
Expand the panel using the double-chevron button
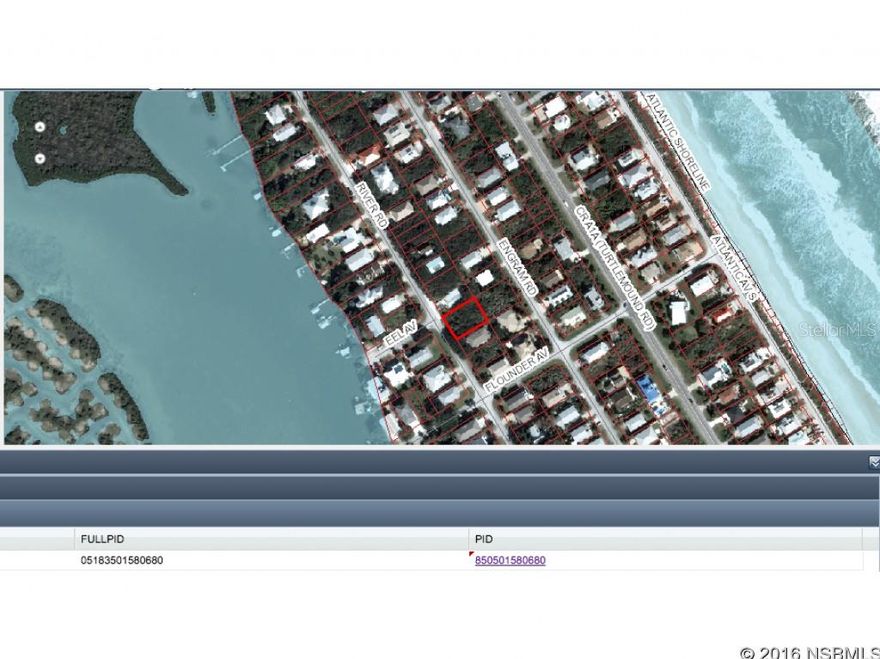(873, 462)
